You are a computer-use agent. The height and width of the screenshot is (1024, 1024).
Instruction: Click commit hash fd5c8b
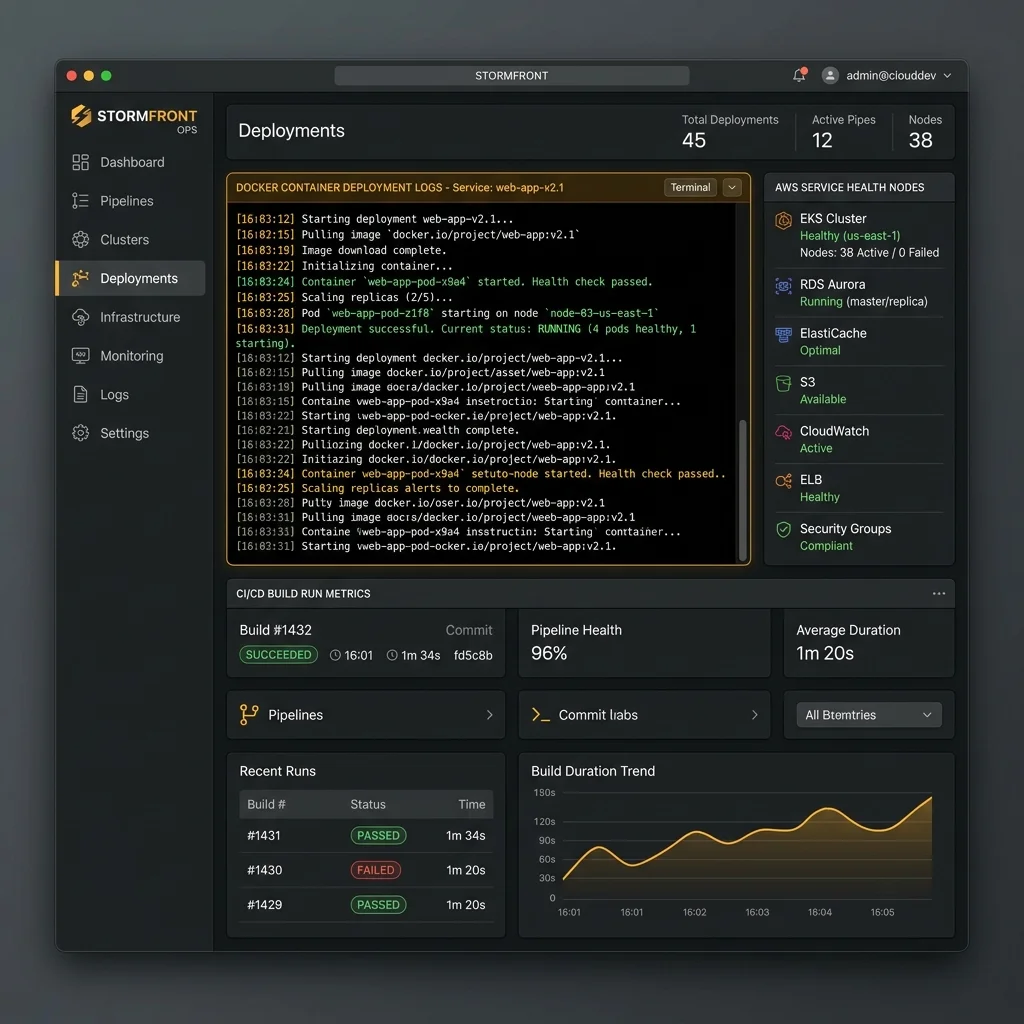473,655
